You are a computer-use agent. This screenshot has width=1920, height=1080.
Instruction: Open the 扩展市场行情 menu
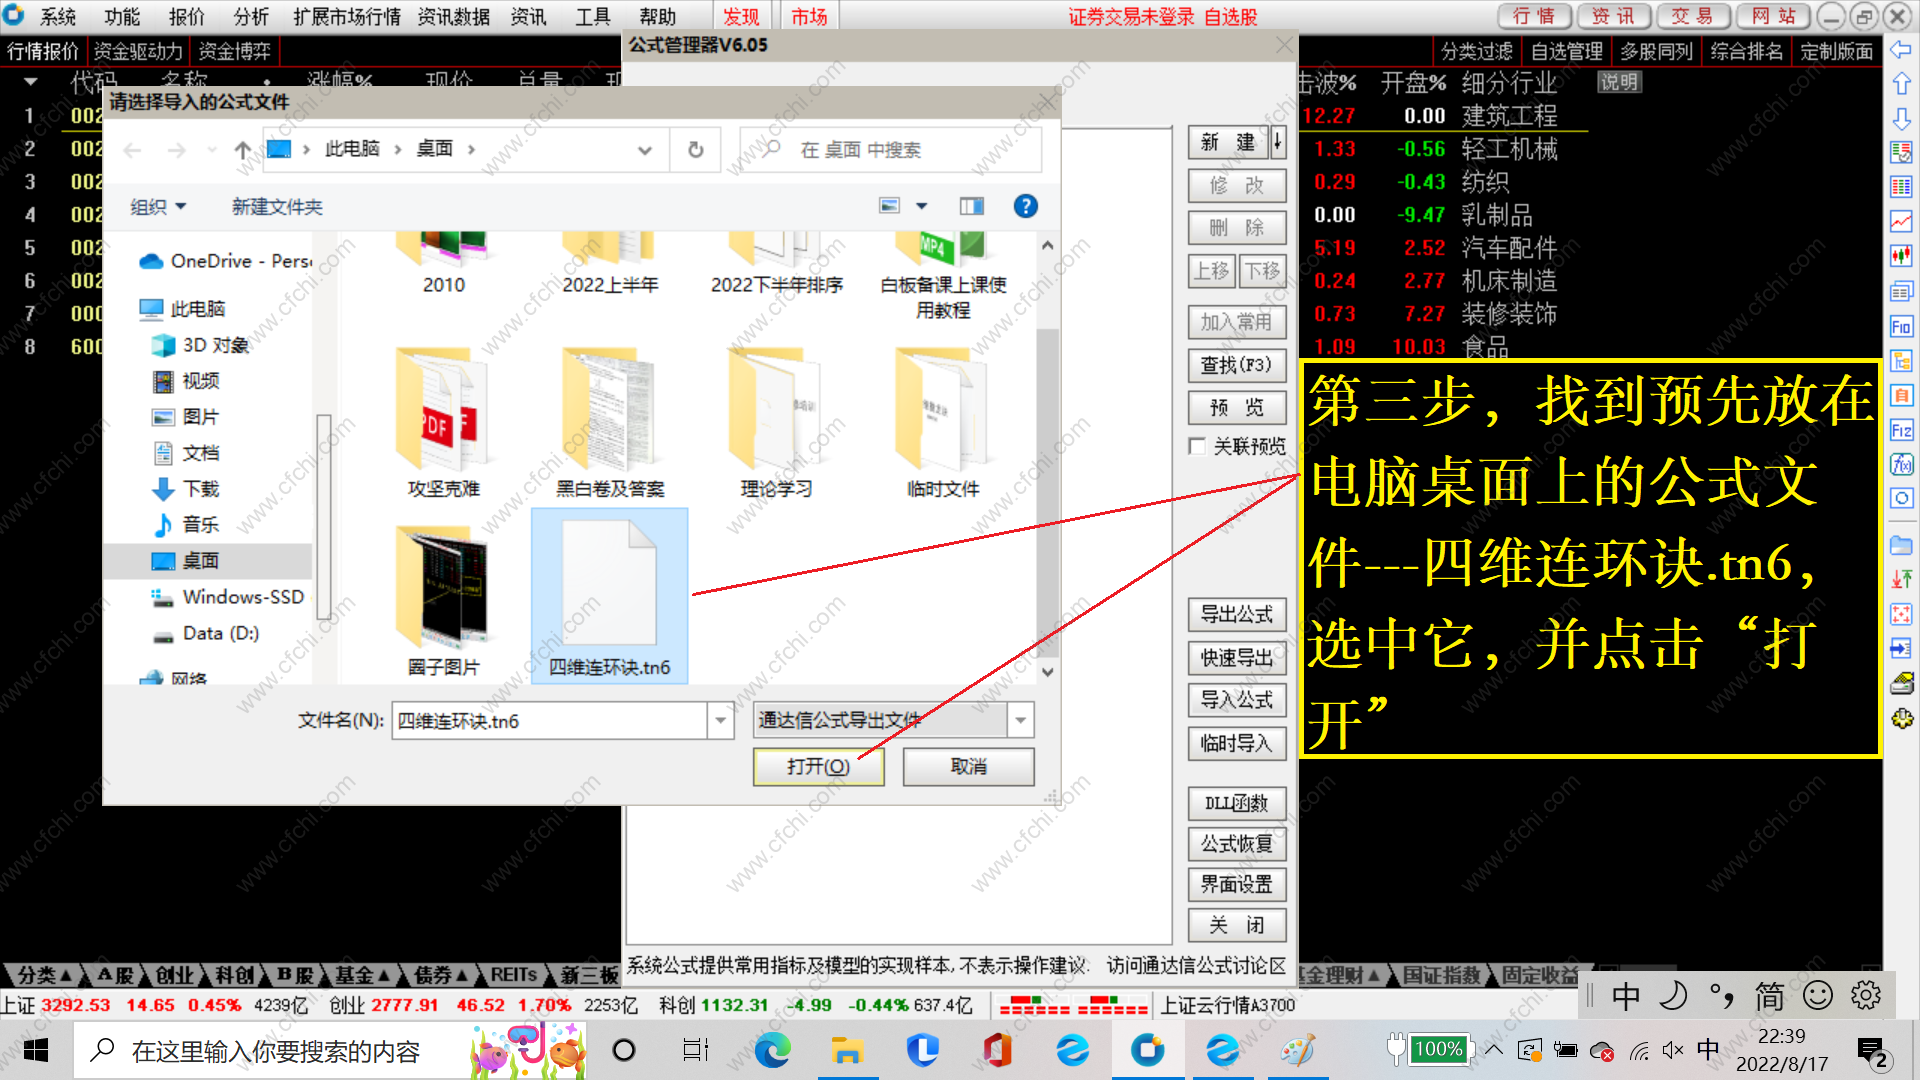point(346,16)
